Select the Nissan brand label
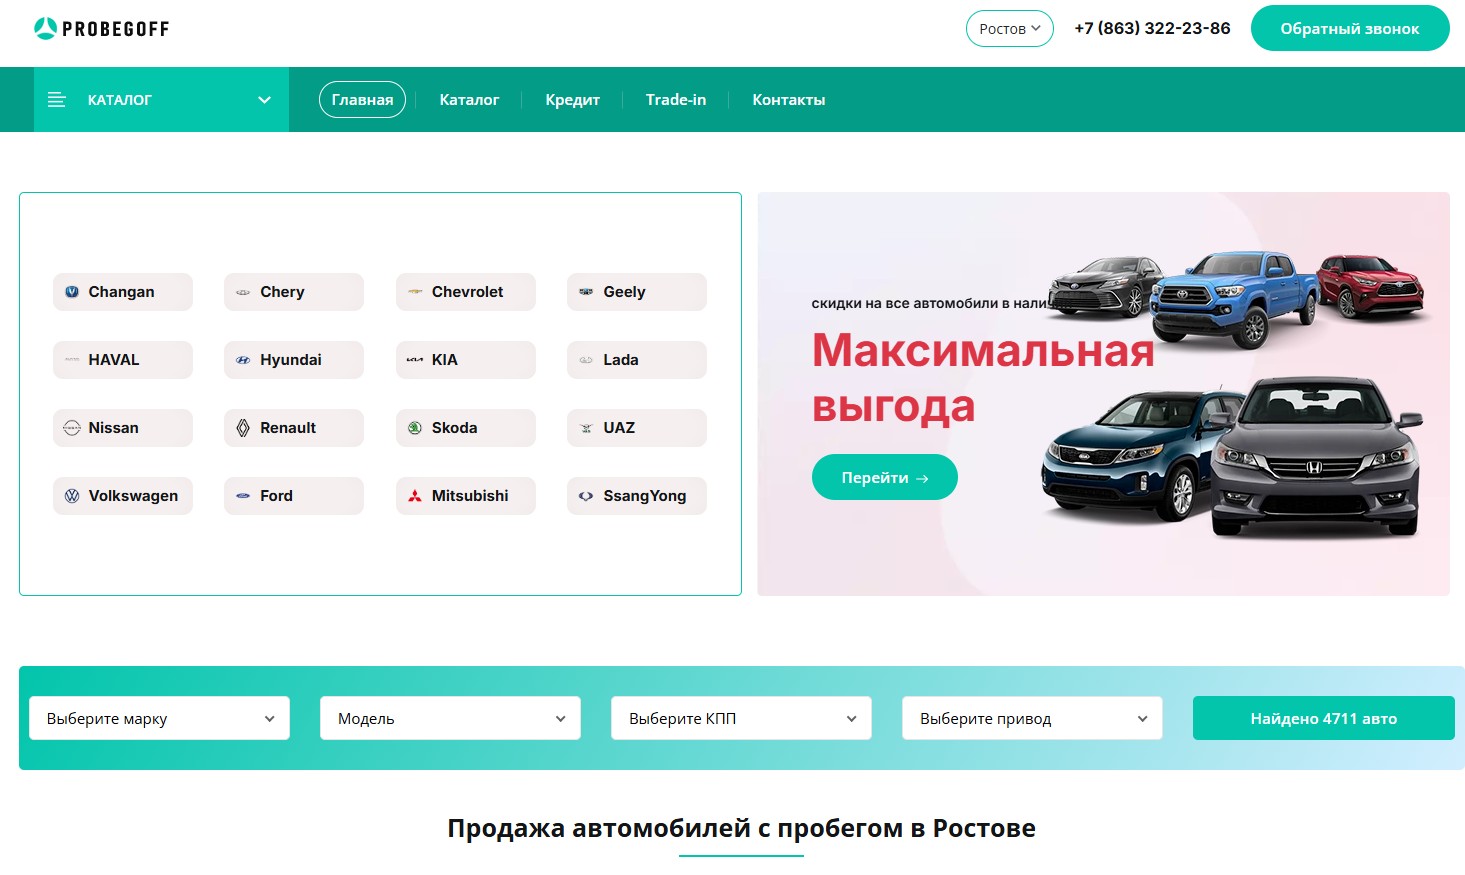The width and height of the screenshot is (1465, 875). tap(114, 428)
